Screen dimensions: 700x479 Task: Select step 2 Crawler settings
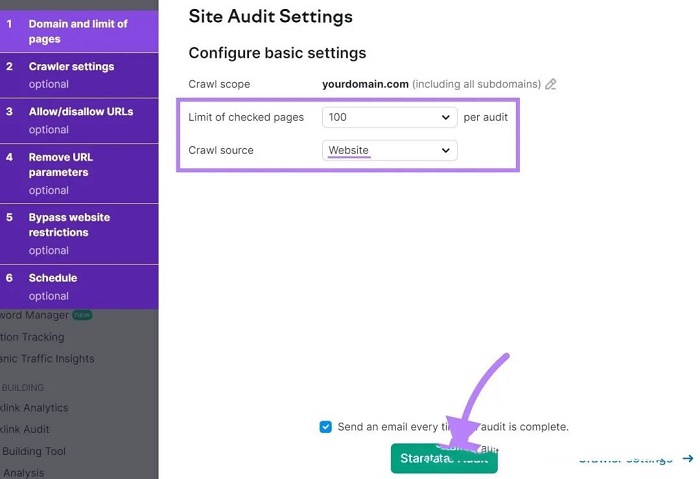click(79, 75)
